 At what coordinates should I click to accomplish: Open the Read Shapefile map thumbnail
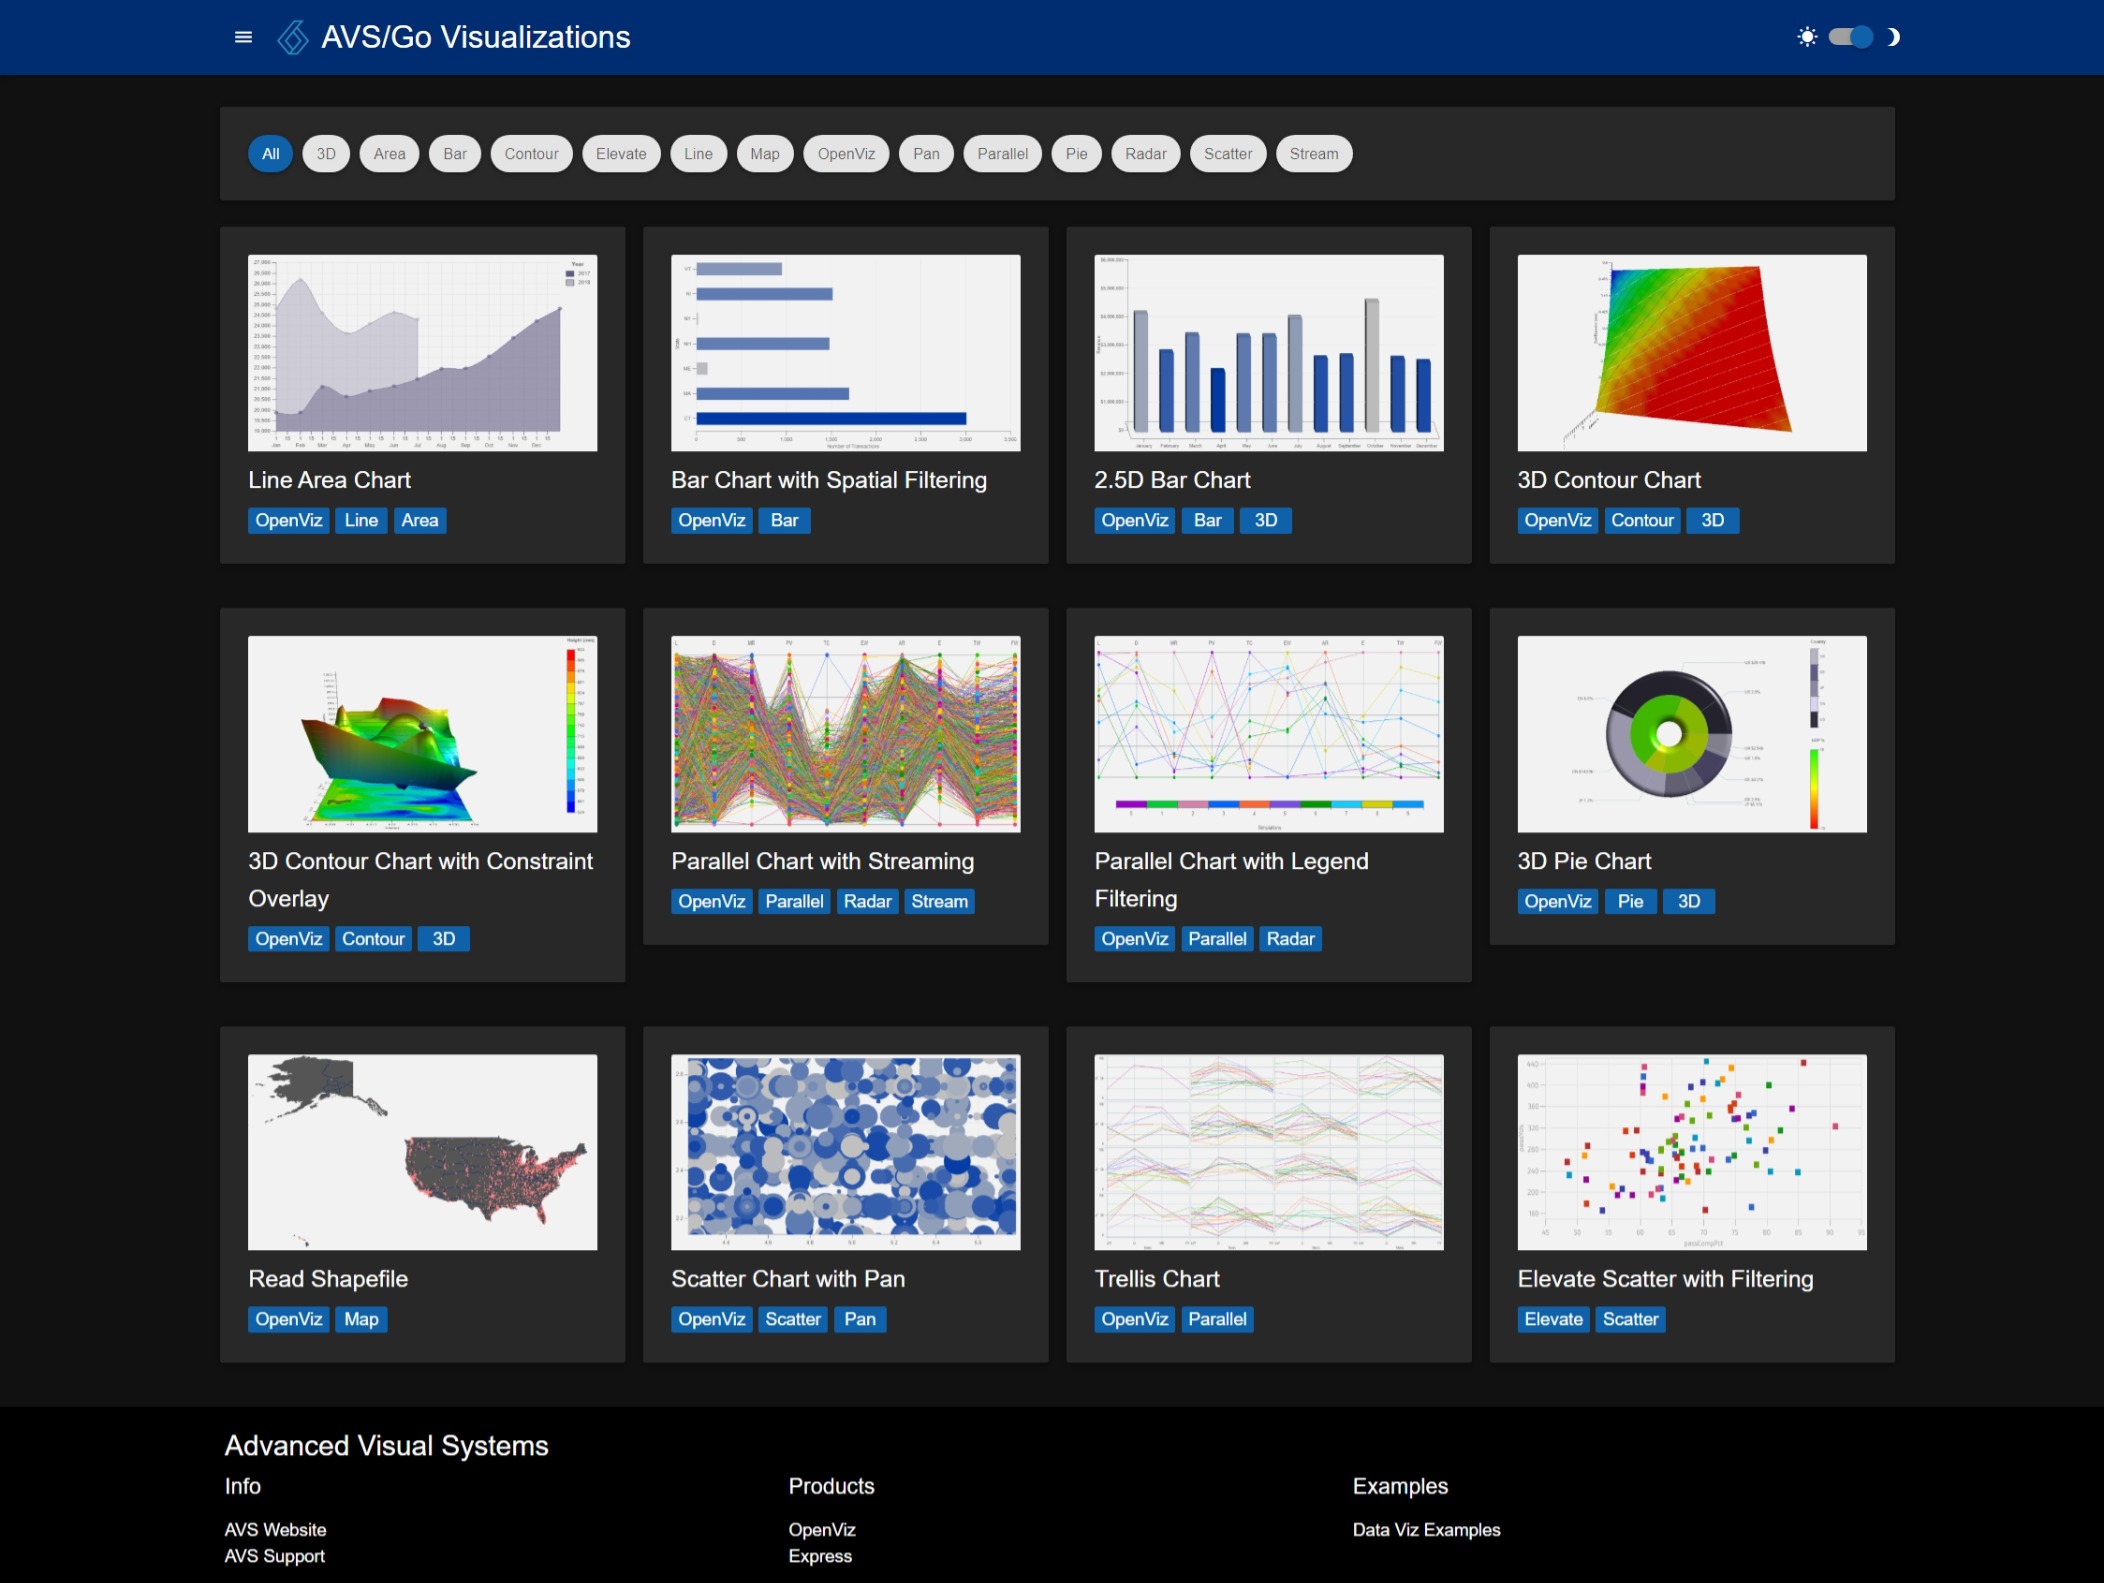tap(422, 1152)
